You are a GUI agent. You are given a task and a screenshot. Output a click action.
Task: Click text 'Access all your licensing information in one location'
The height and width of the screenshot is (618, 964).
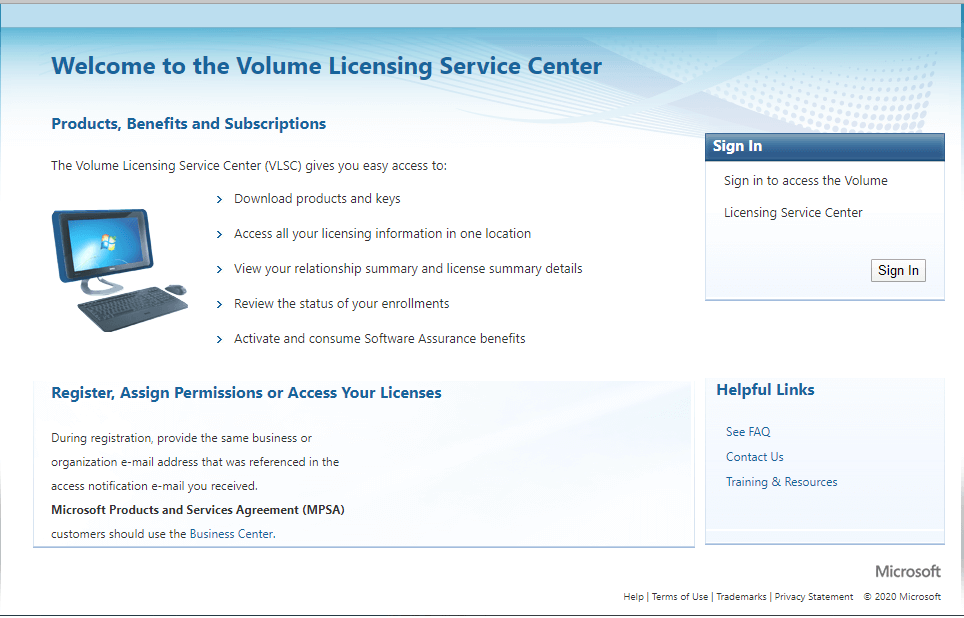[x=382, y=234]
